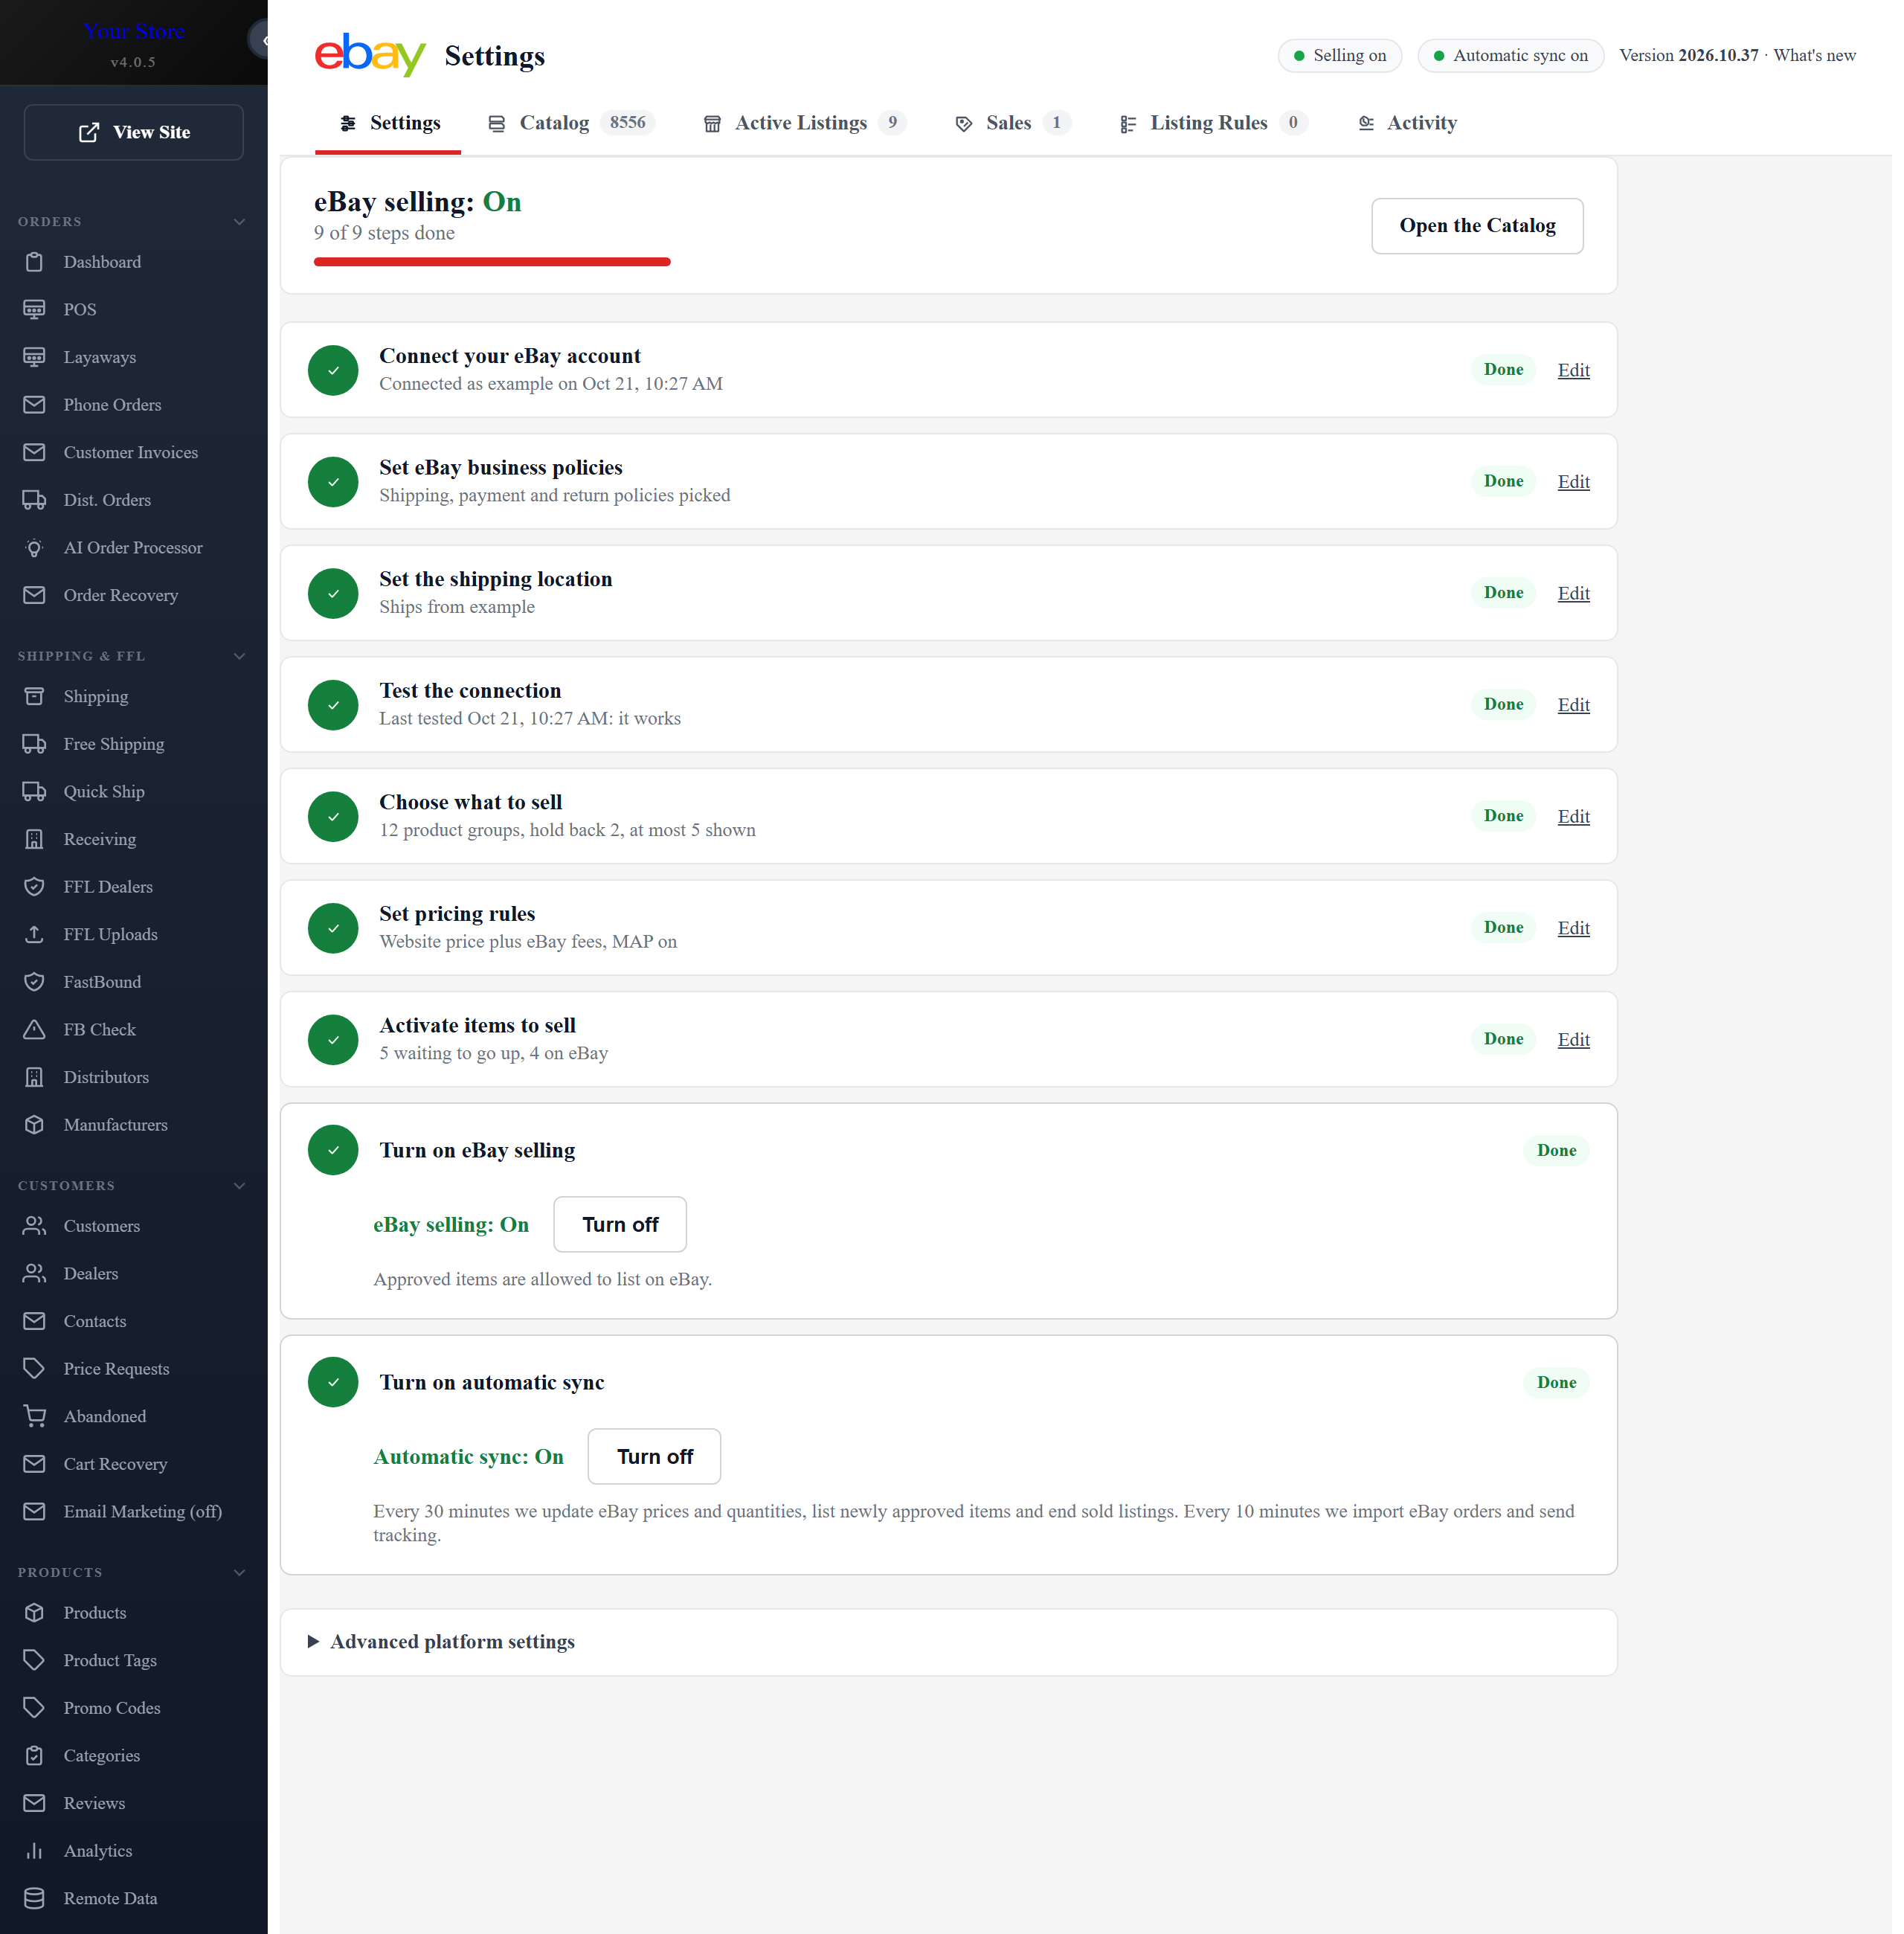Click the Receiving building icon

[x=34, y=839]
